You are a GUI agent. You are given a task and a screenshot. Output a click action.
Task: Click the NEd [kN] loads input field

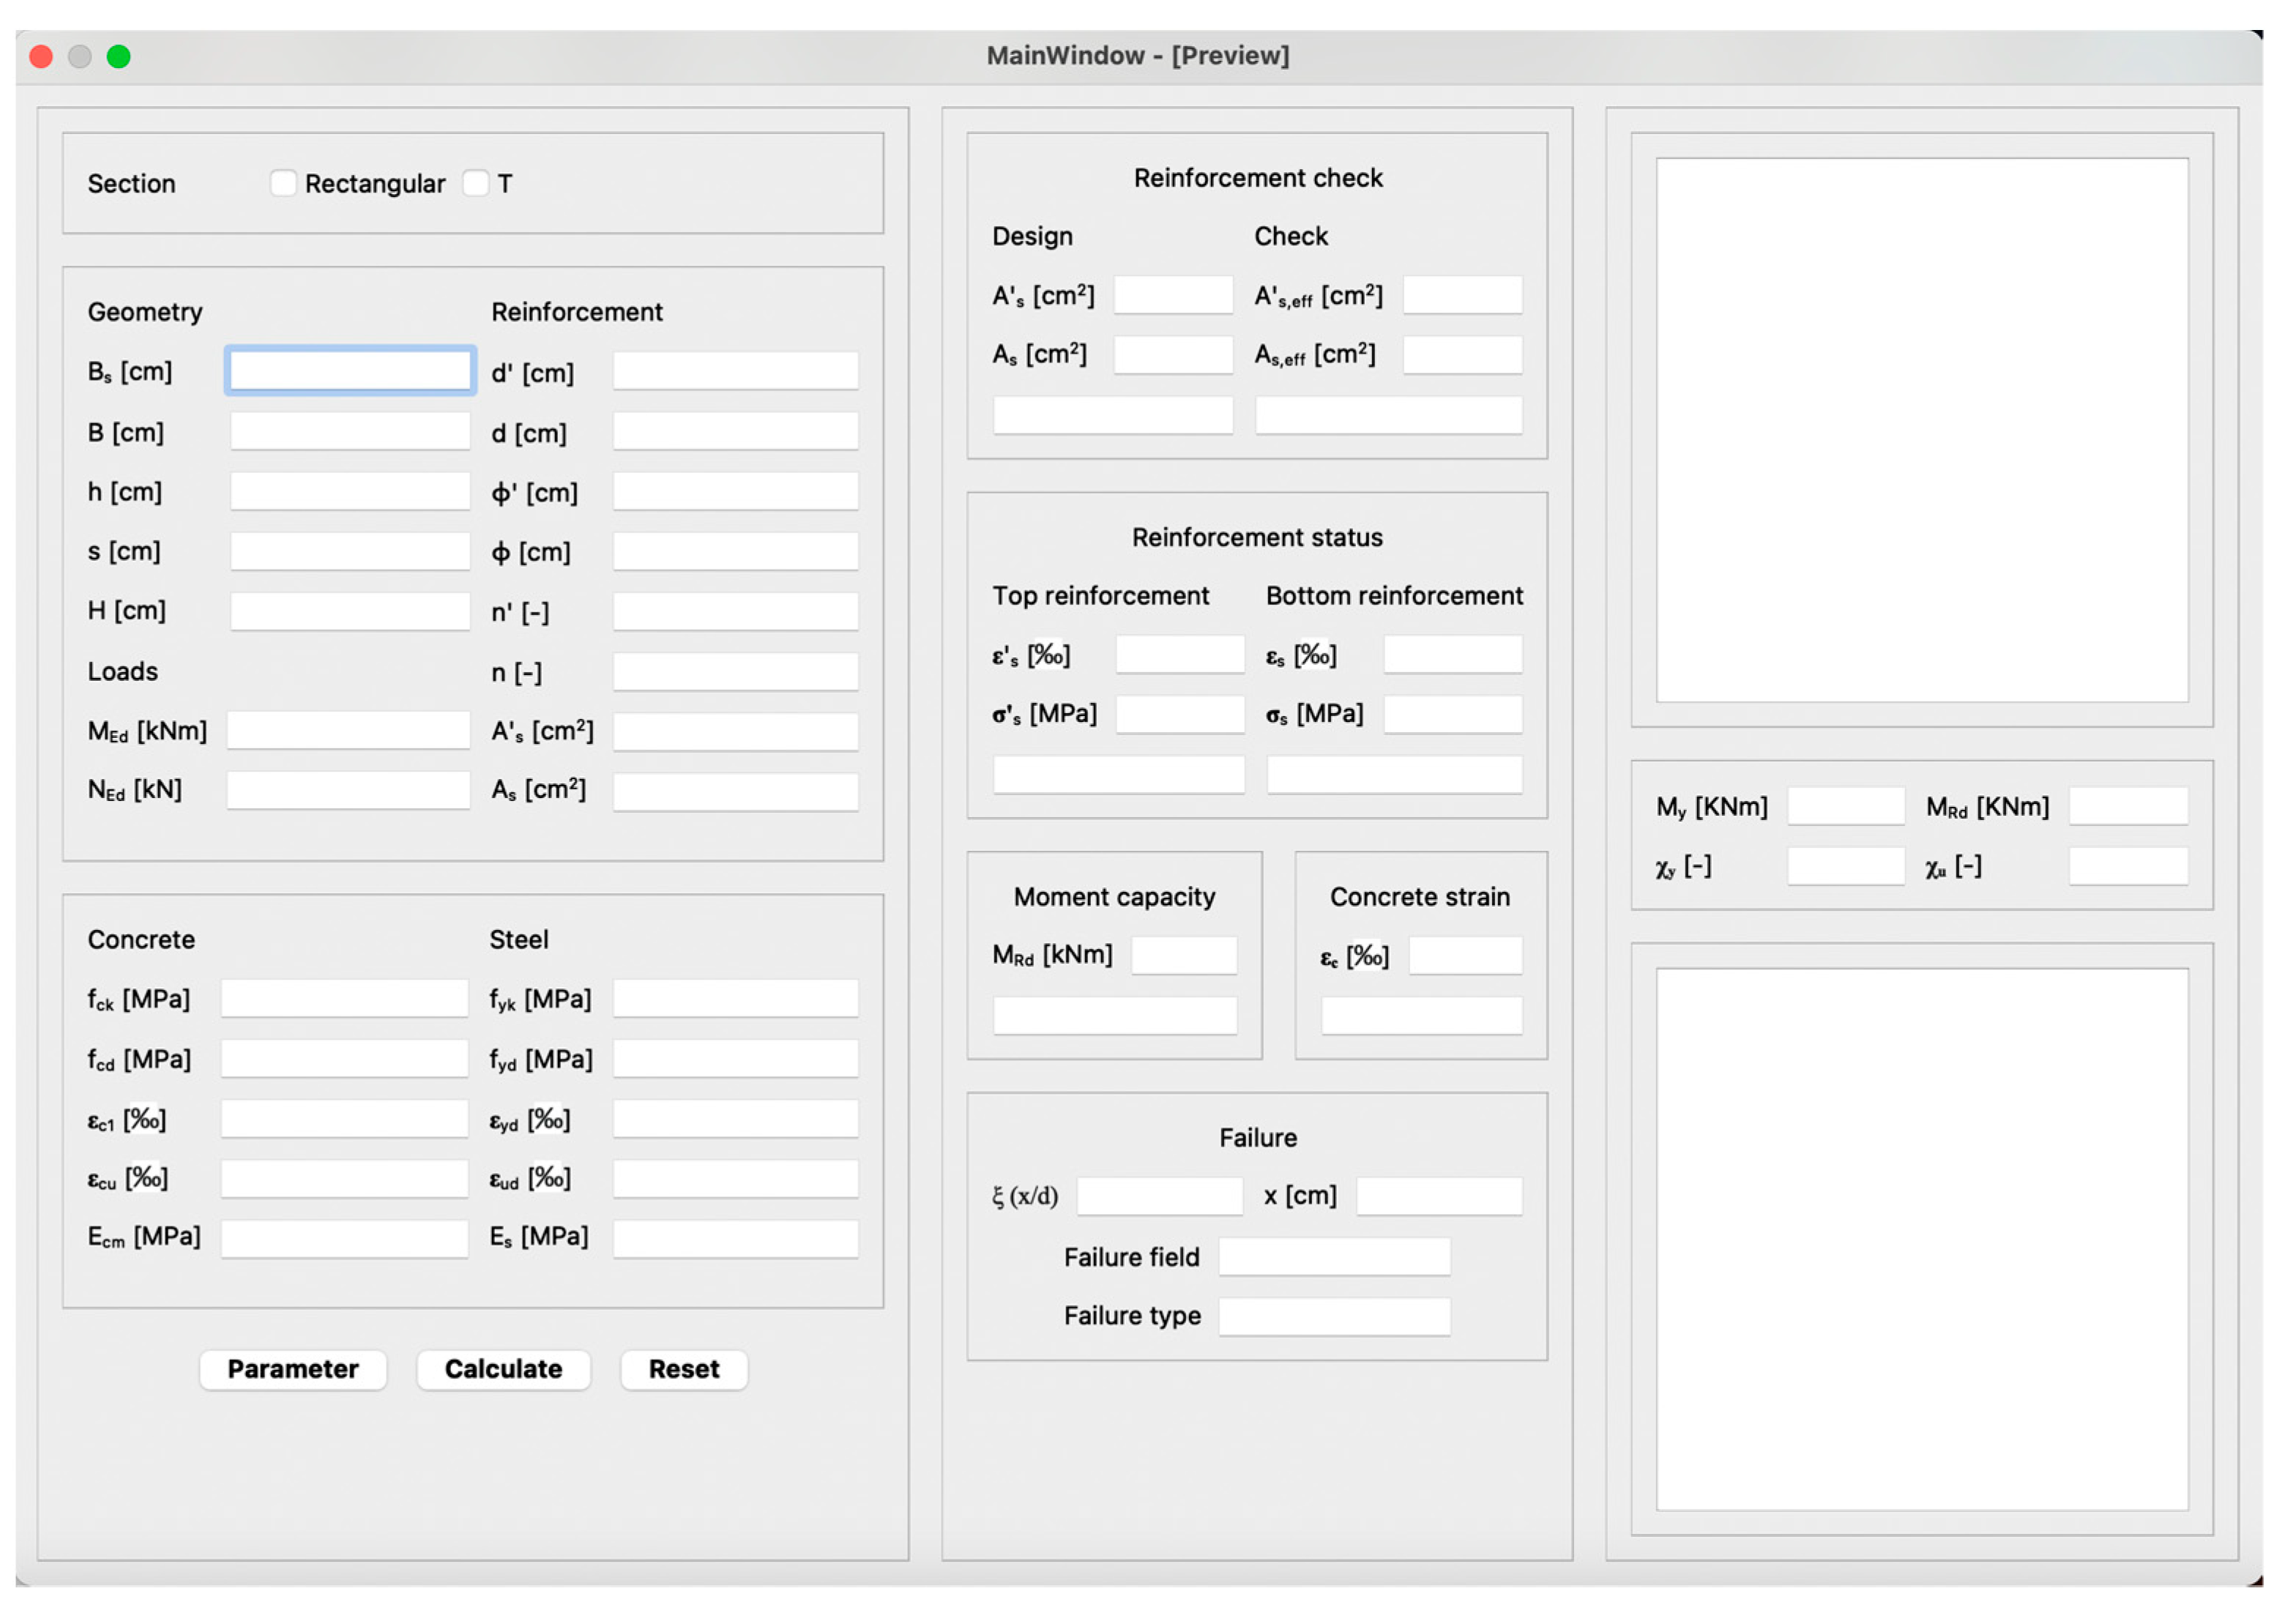point(348,791)
